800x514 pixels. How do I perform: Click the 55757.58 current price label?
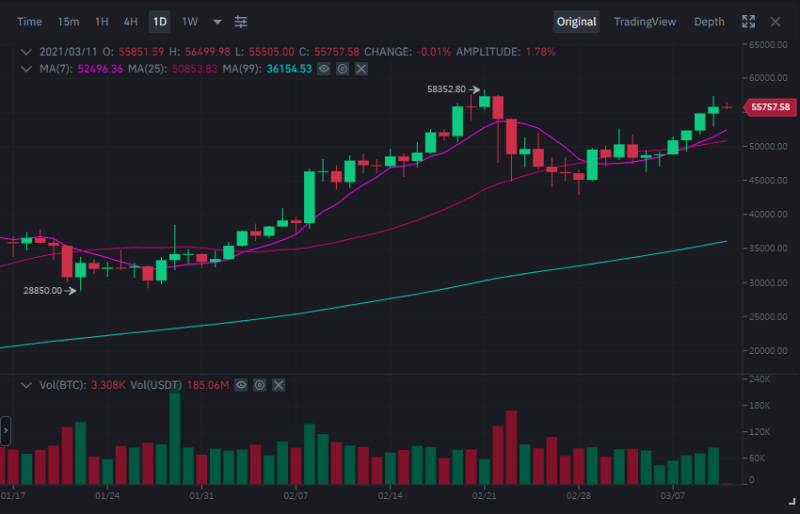[770, 107]
